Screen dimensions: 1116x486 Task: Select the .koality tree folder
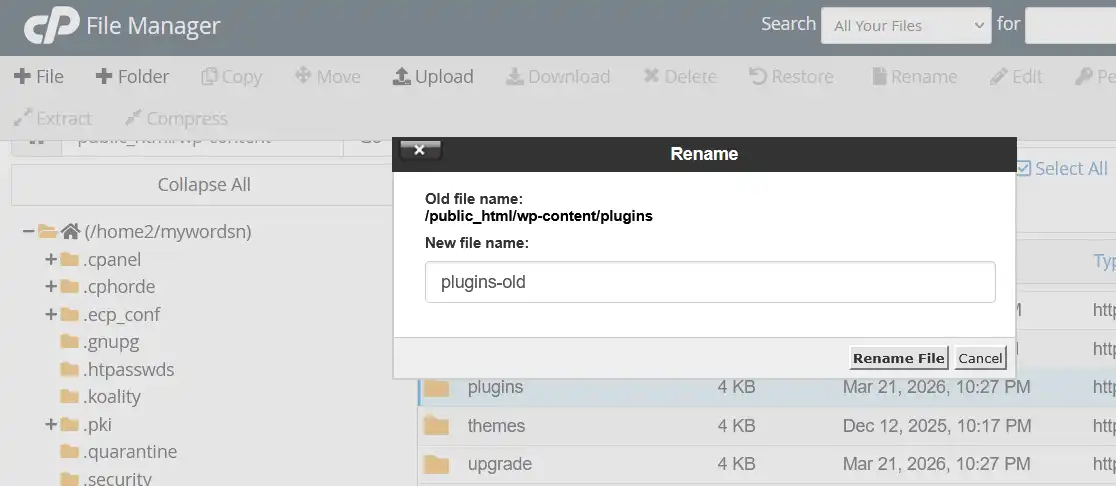112,396
